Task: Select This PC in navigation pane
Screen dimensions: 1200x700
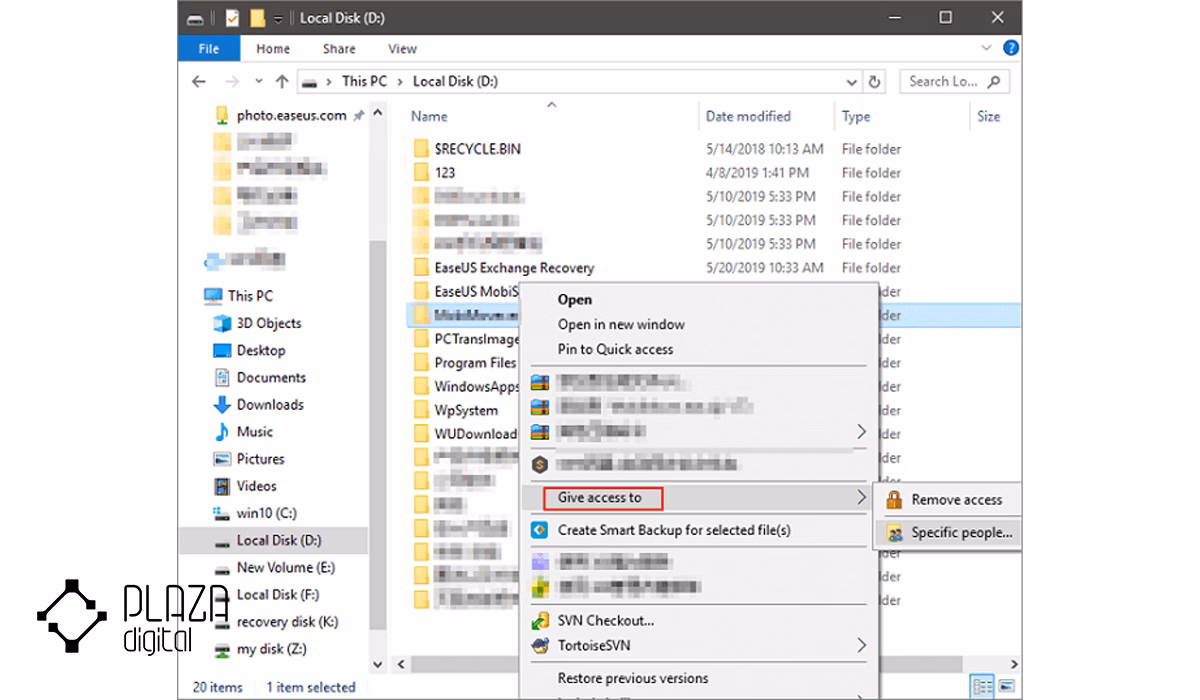Action: [250, 296]
